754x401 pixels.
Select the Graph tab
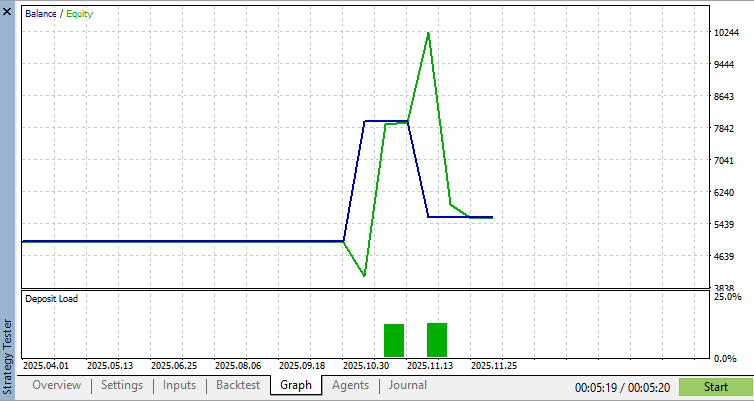point(296,385)
